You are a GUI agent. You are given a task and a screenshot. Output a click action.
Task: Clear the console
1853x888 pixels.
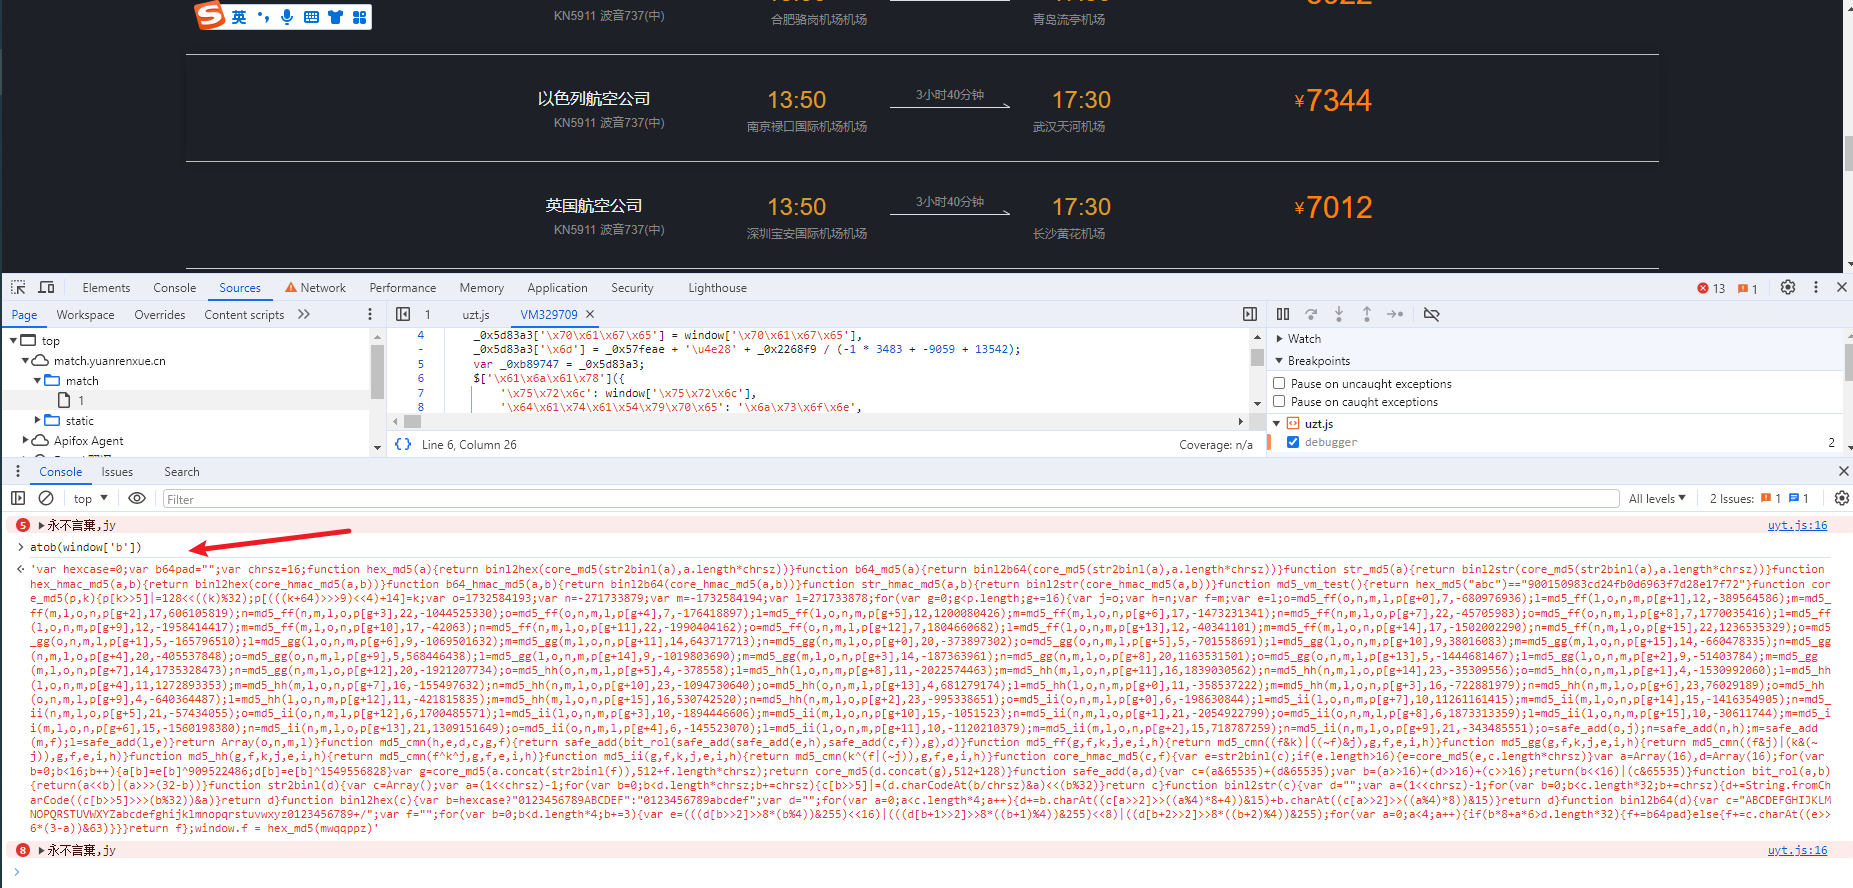pyautogui.click(x=46, y=498)
